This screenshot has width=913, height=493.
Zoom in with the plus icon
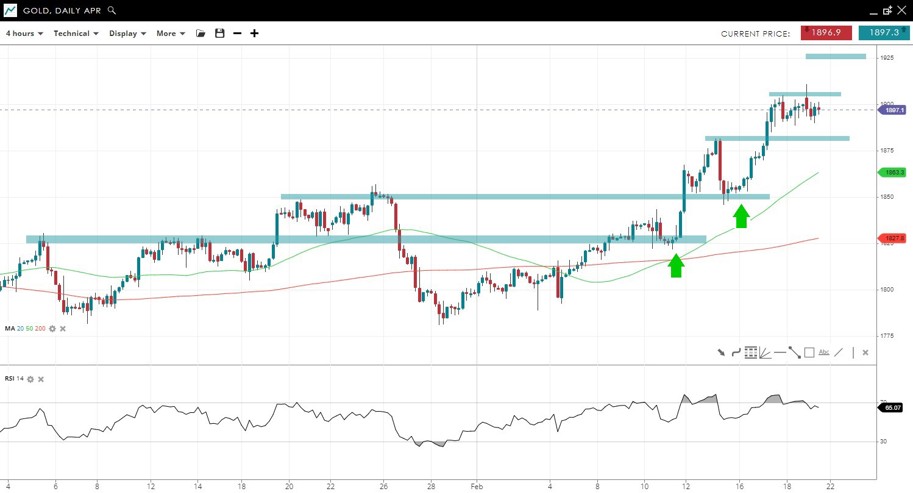click(254, 33)
